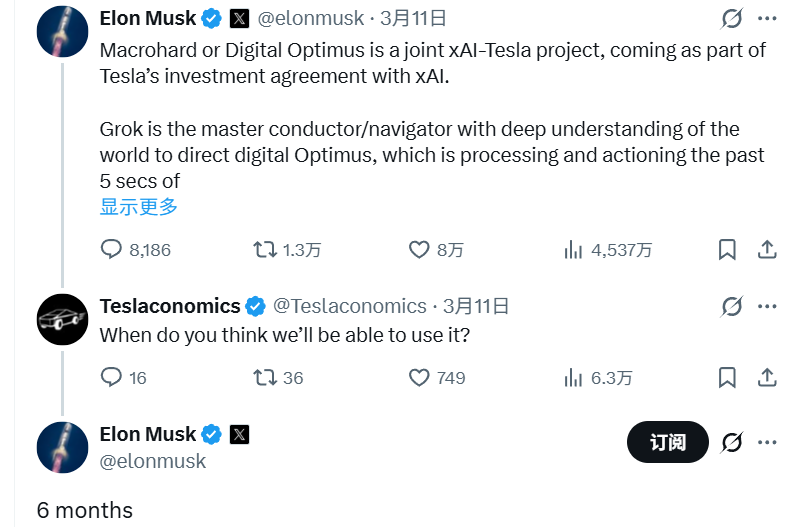This screenshot has height=527, width=798.
Task: Bookmark Elon Musk's Macrohard post
Action: pyautogui.click(x=728, y=249)
